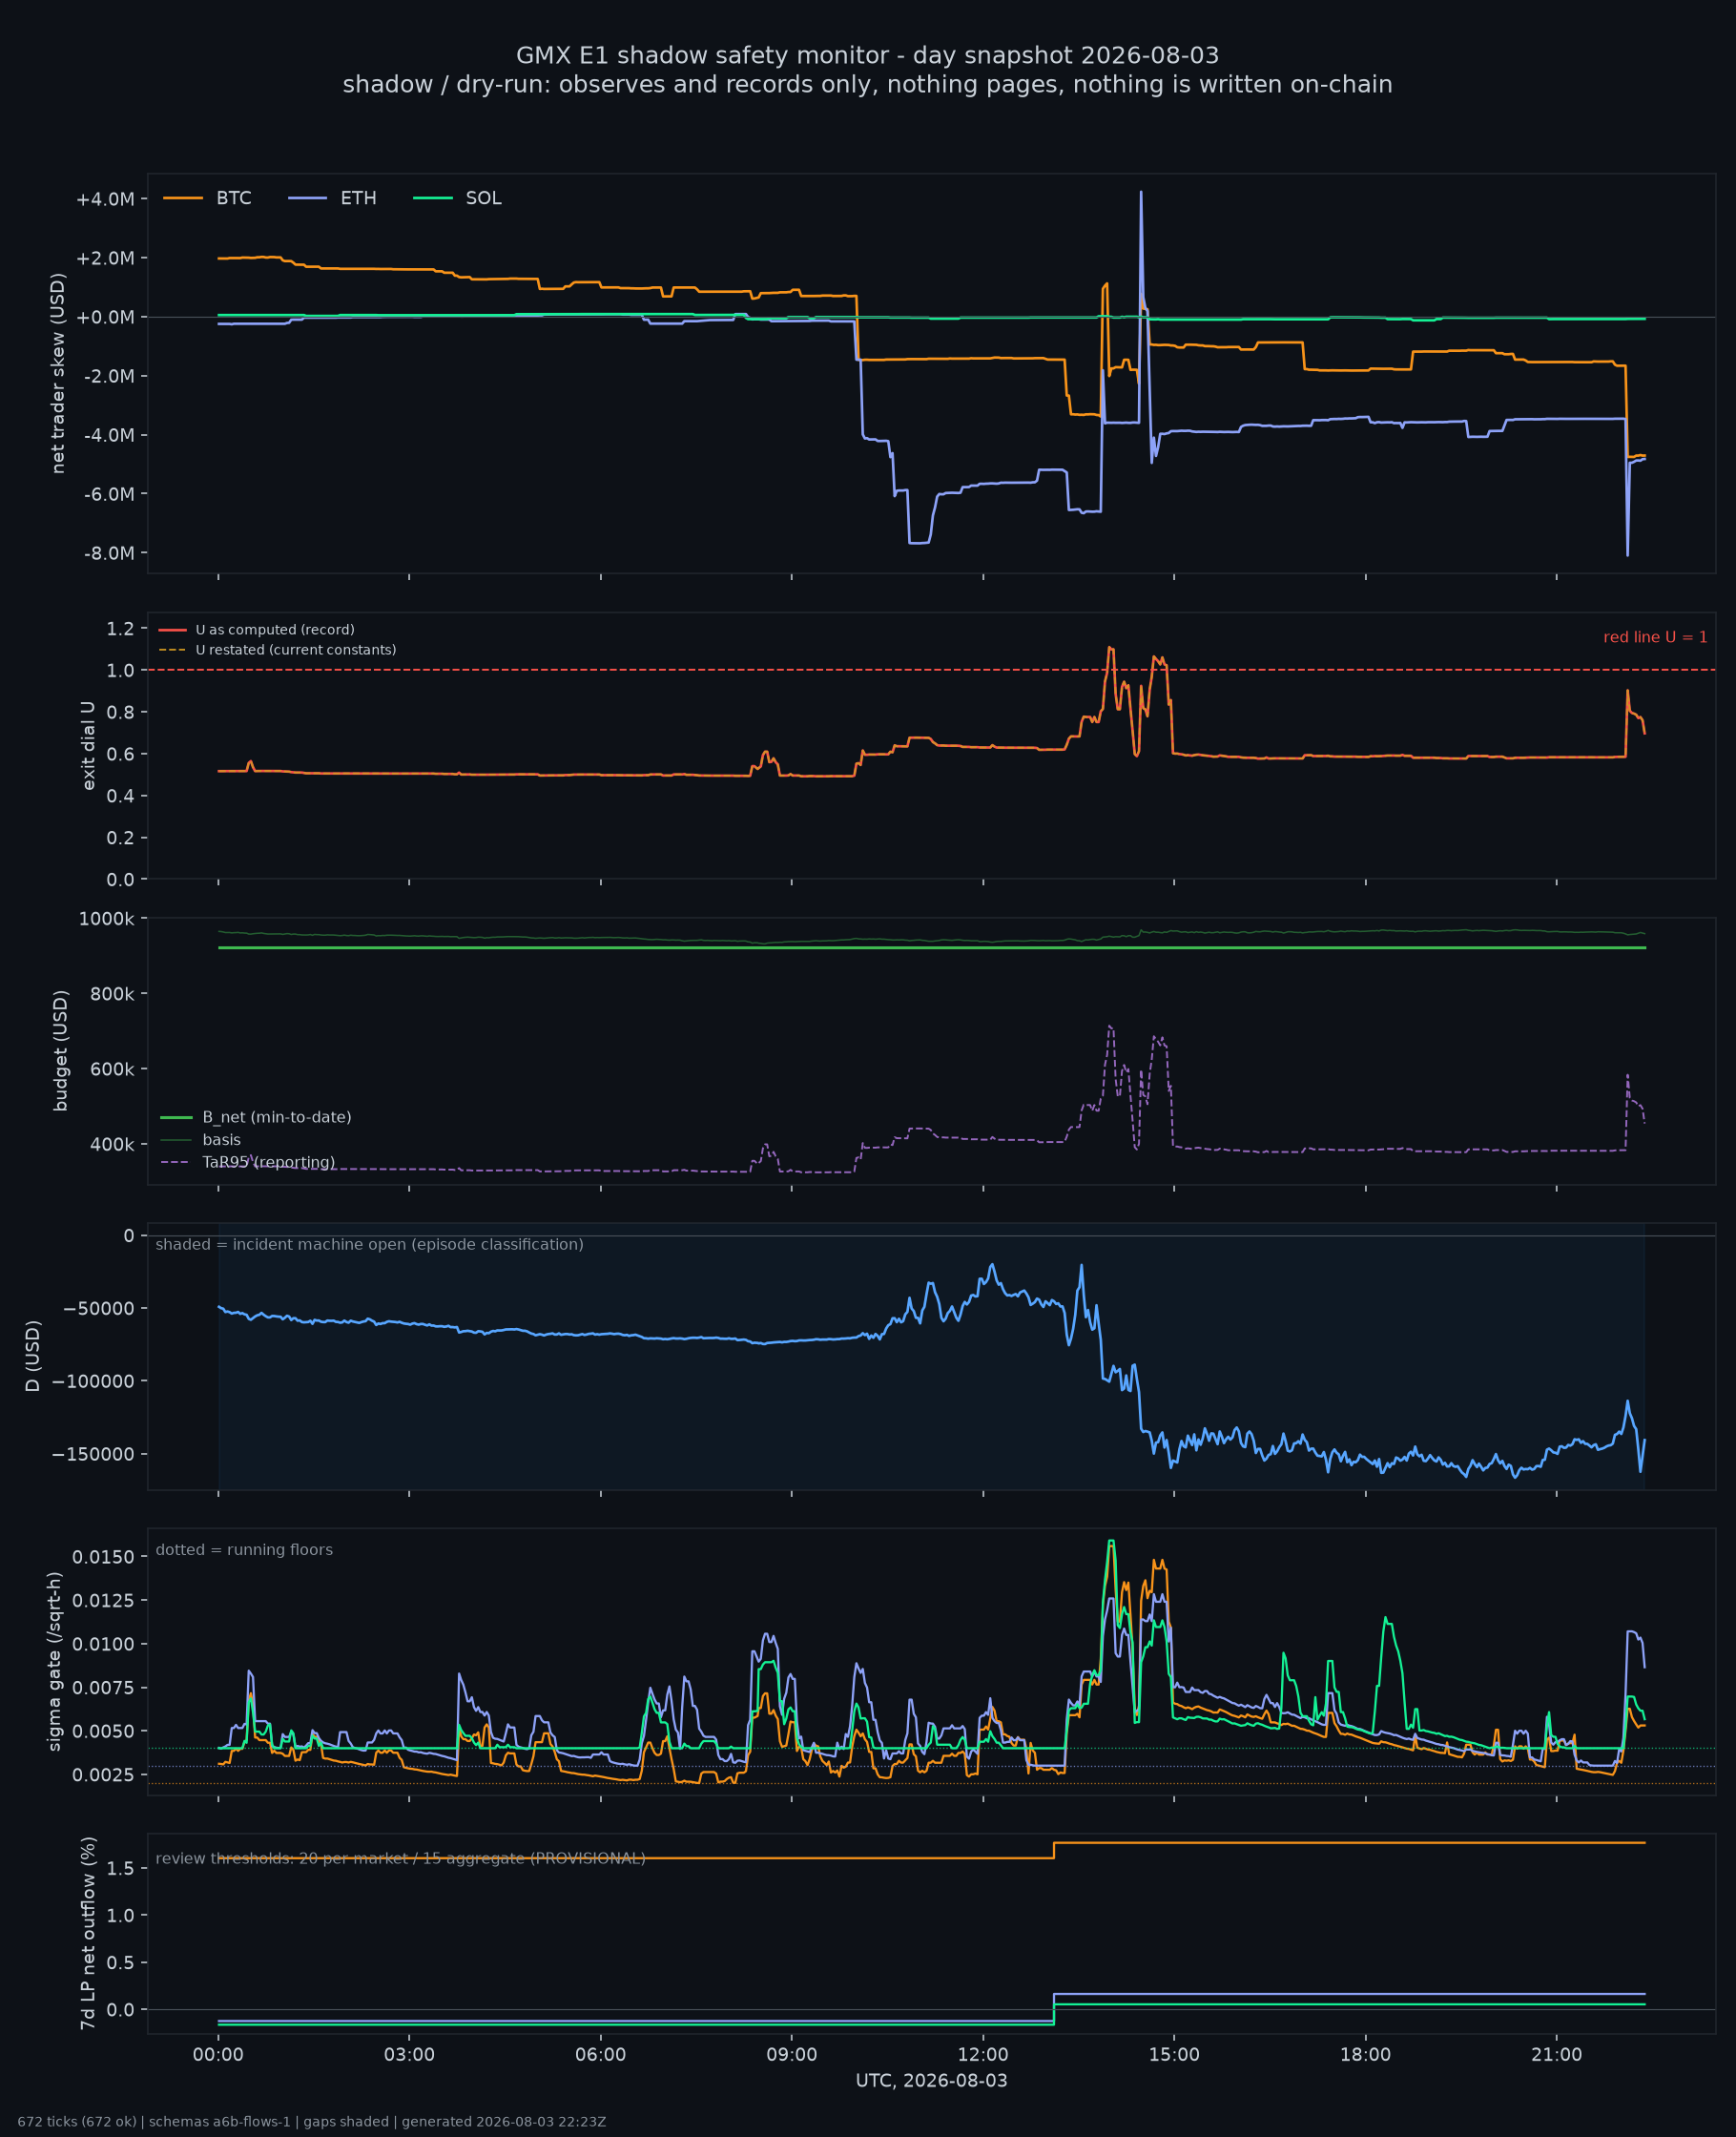Click the "18:00" time axis label
Image resolution: width=1736 pixels, height=2137 pixels.
pos(1365,2055)
